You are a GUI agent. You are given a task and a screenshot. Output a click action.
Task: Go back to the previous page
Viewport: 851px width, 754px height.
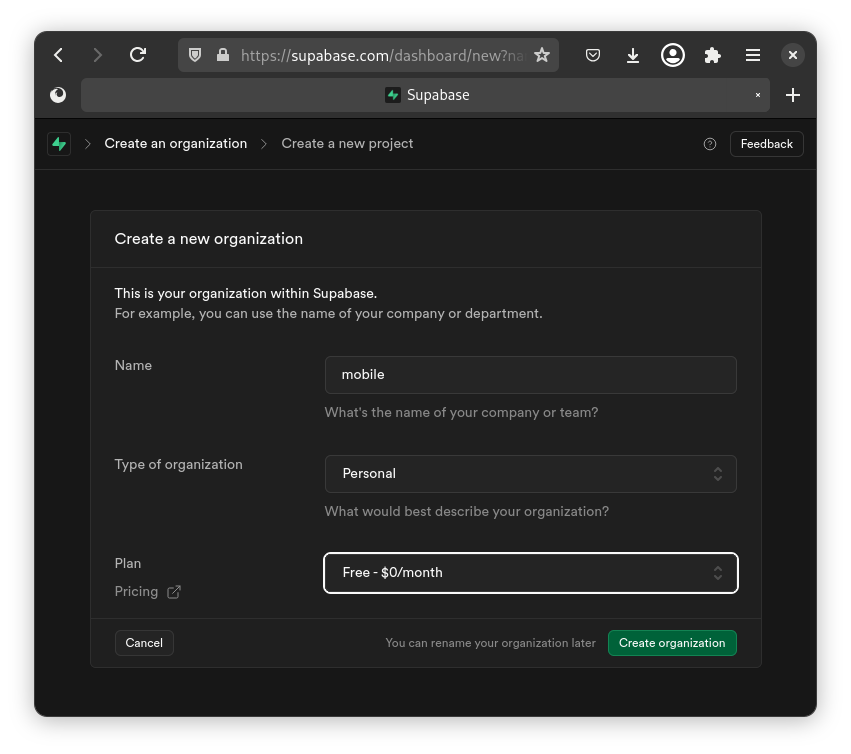point(58,55)
